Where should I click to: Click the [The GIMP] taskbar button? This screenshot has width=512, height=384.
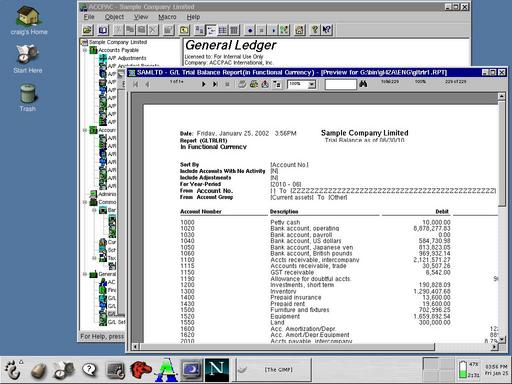tap(274, 370)
